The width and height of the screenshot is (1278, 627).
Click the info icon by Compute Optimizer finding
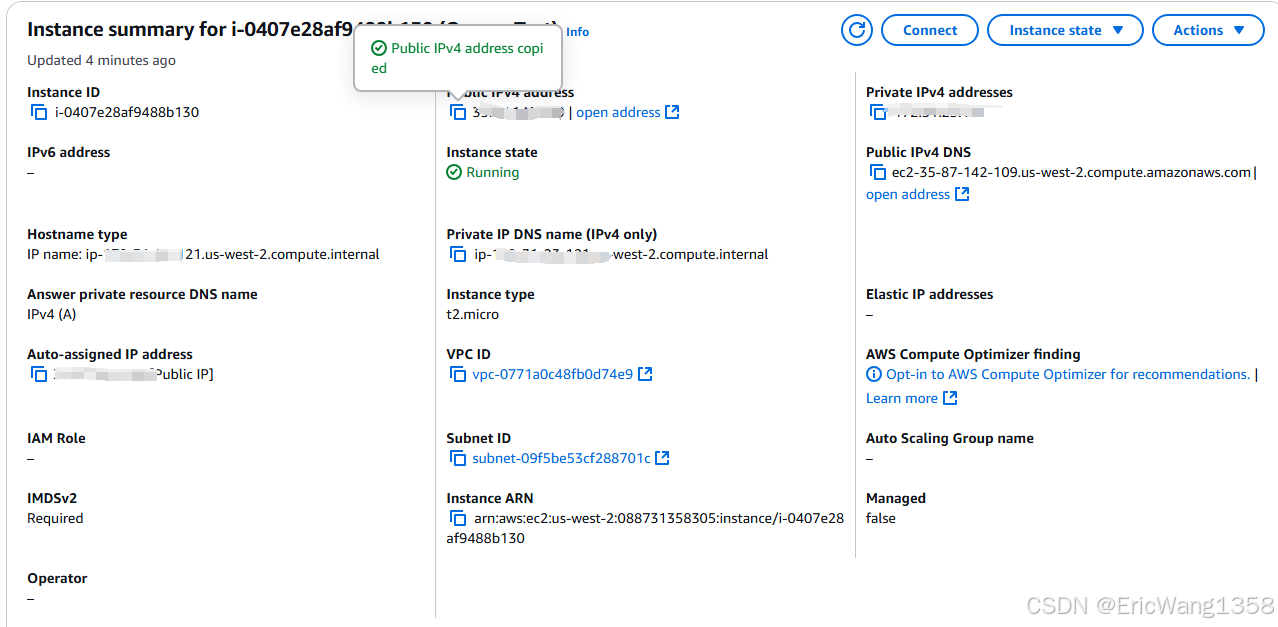click(874, 374)
